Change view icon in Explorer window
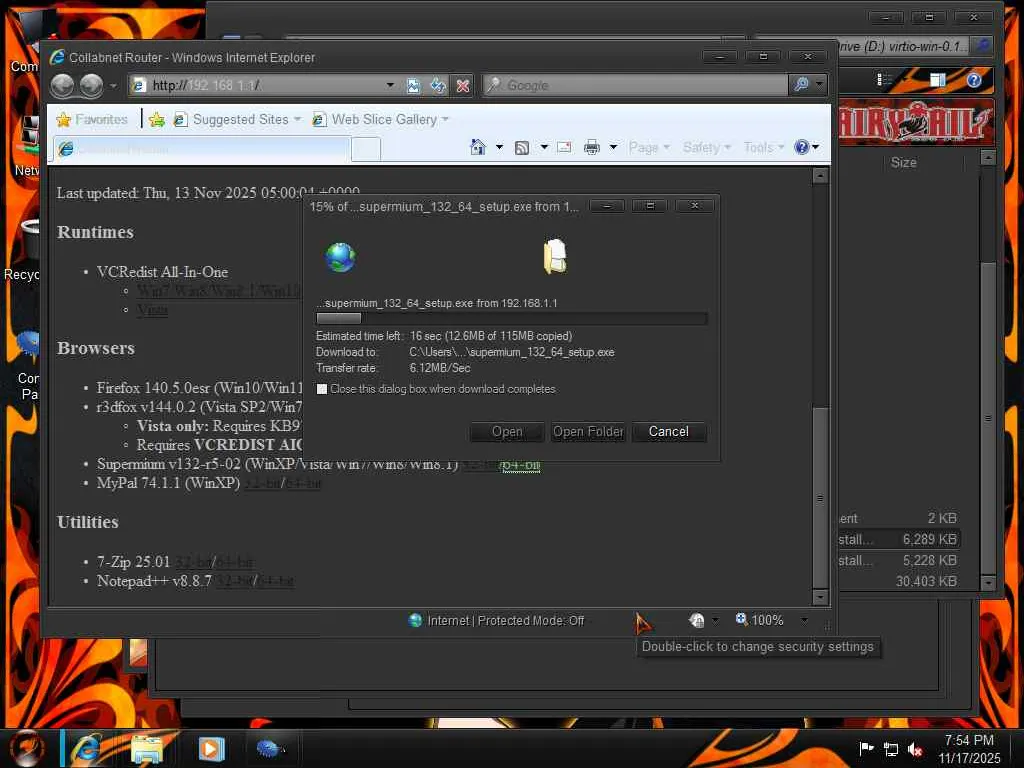The height and width of the screenshot is (768, 1024). (x=884, y=80)
